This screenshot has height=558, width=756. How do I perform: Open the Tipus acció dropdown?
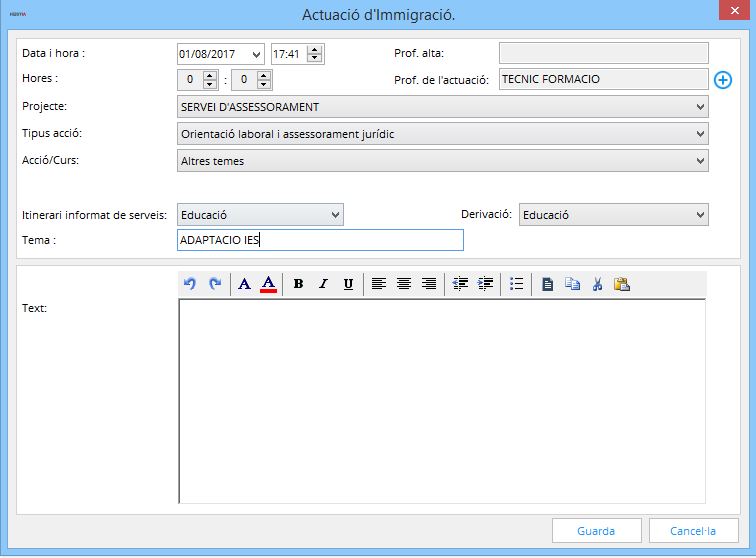click(x=698, y=133)
